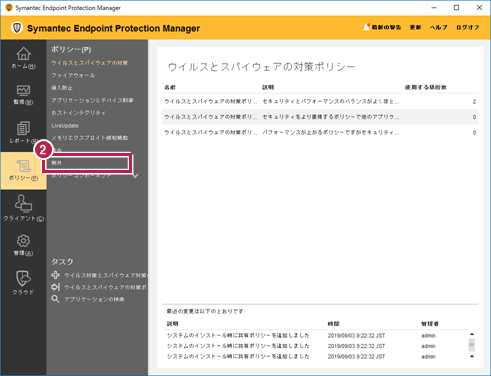Click the Log Off (ログオフ) link
This screenshot has height=376, width=491.
[x=468, y=27]
